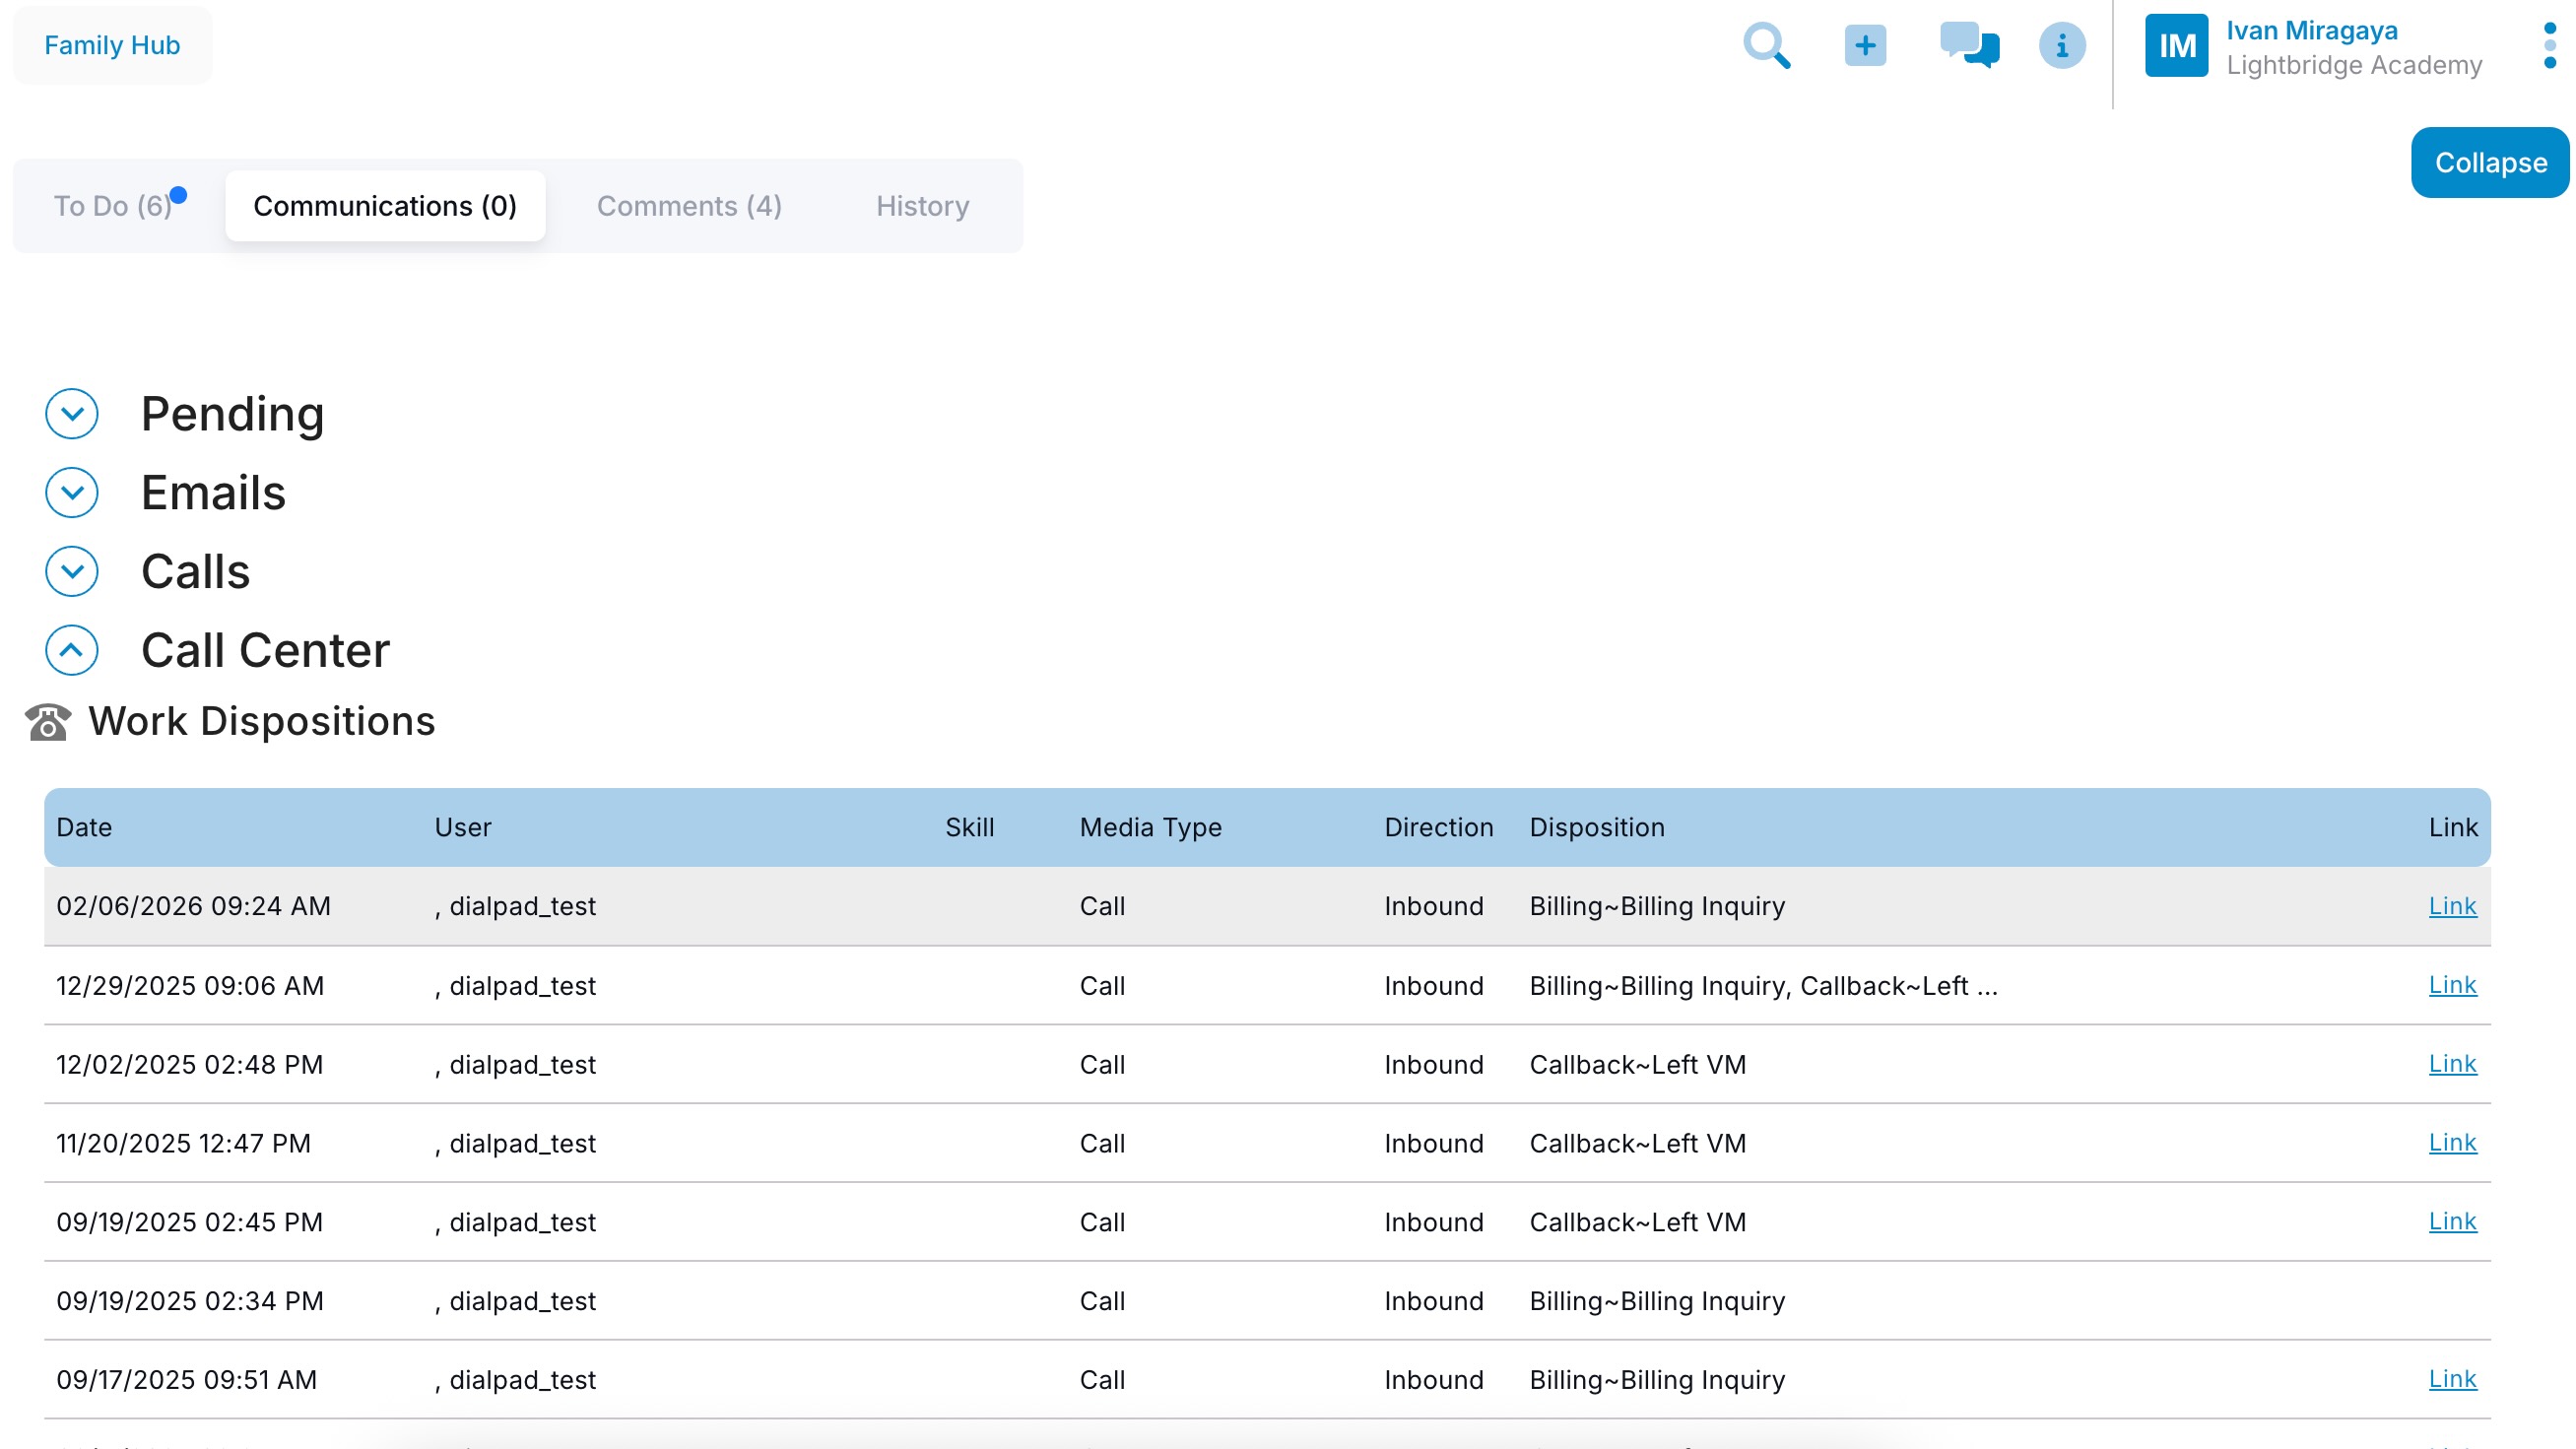Image resolution: width=2576 pixels, height=1449 pixels.
Task: Click Billing~Billing Inquiry on 09/19/2025 02:34 PM row
Action: (x=1656, y=1302)
